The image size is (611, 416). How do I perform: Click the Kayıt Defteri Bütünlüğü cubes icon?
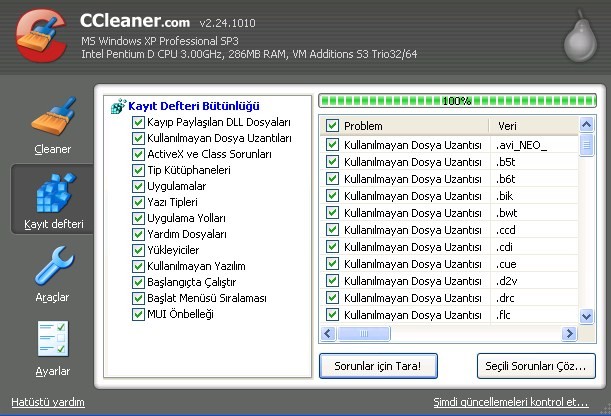point(118,106)
